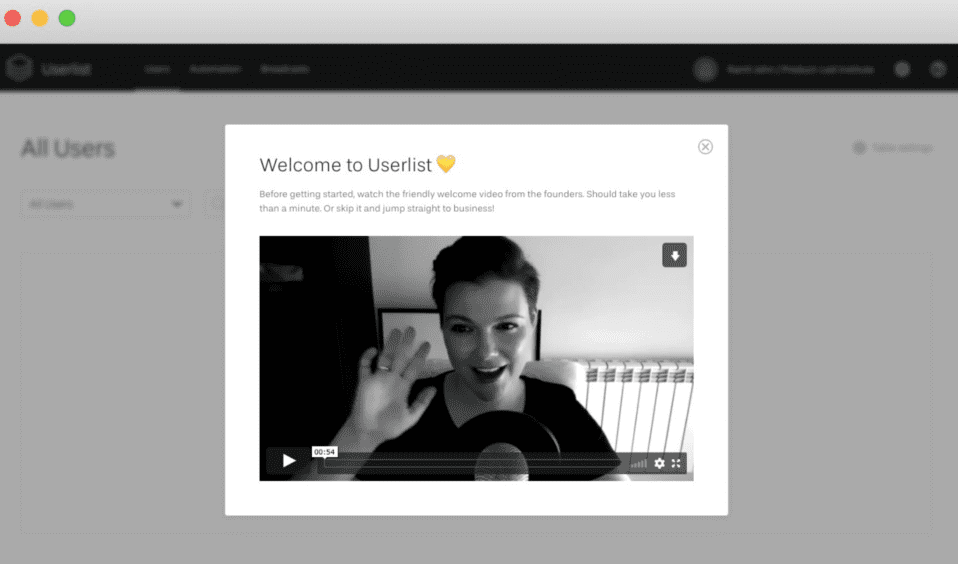Click the video download arrow icon
This screenshot has width=958, height=564.
(674, 256)
